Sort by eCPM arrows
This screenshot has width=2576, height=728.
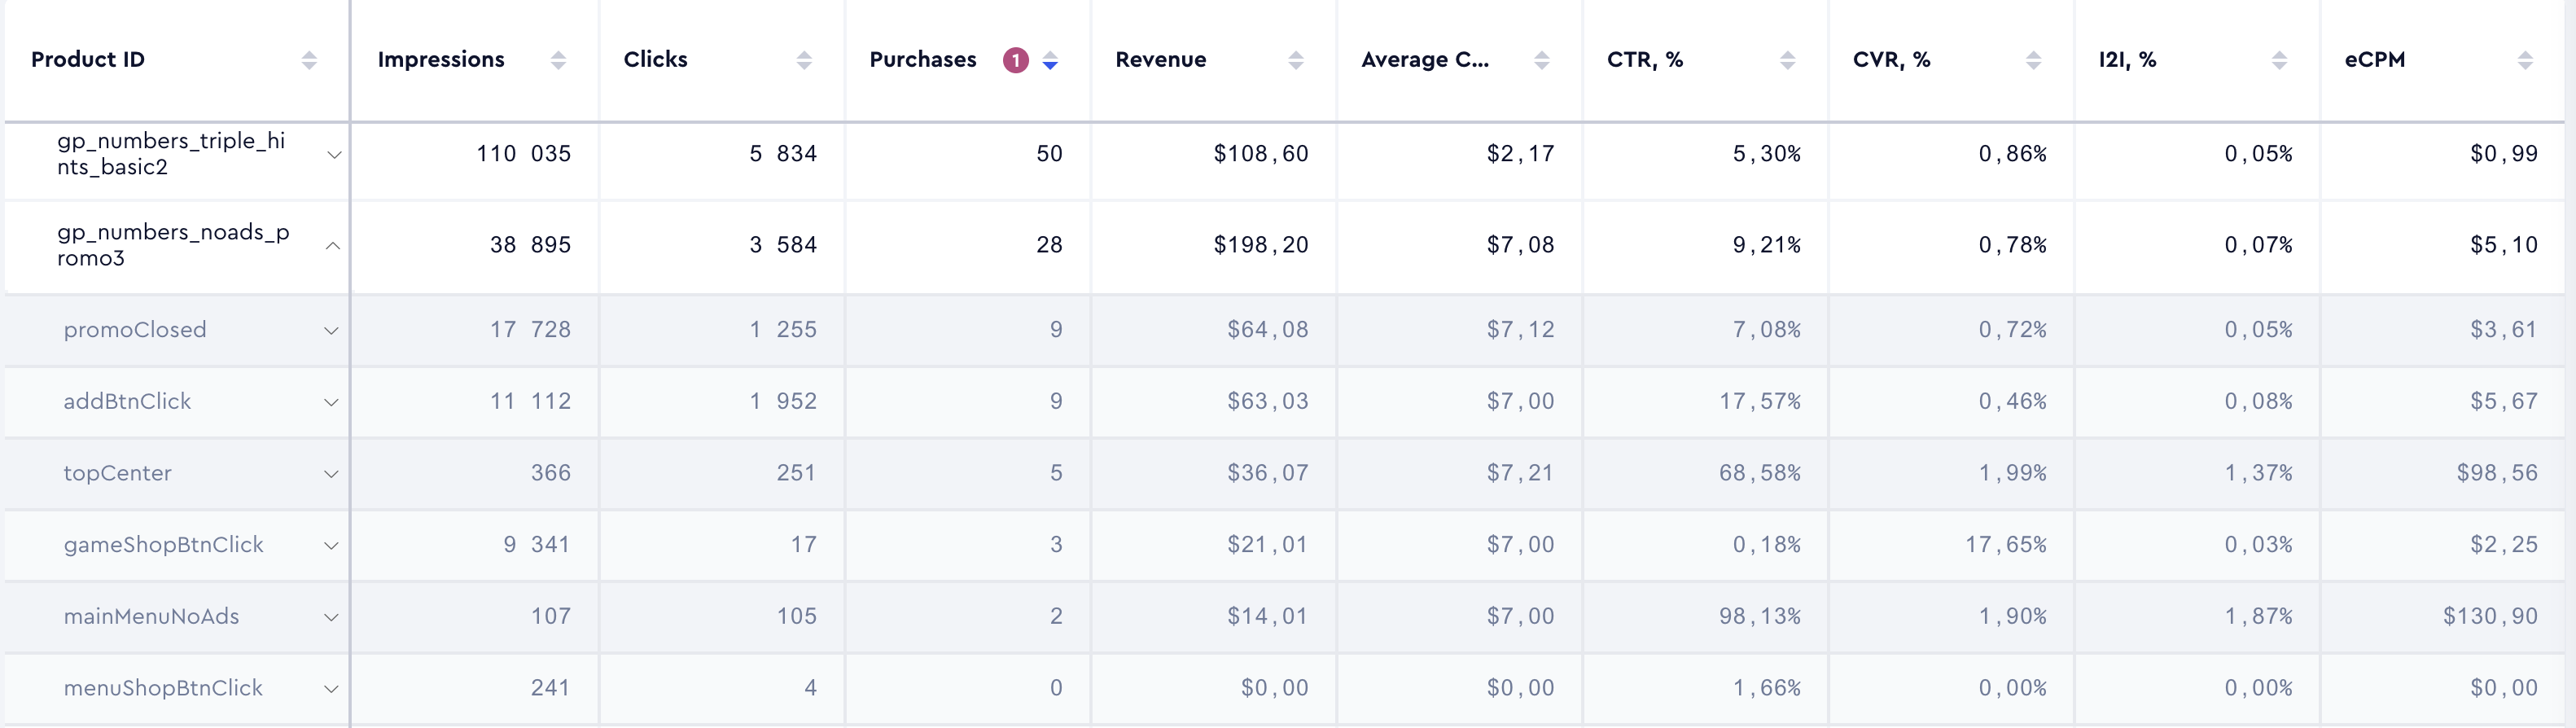click(2526, 60)
